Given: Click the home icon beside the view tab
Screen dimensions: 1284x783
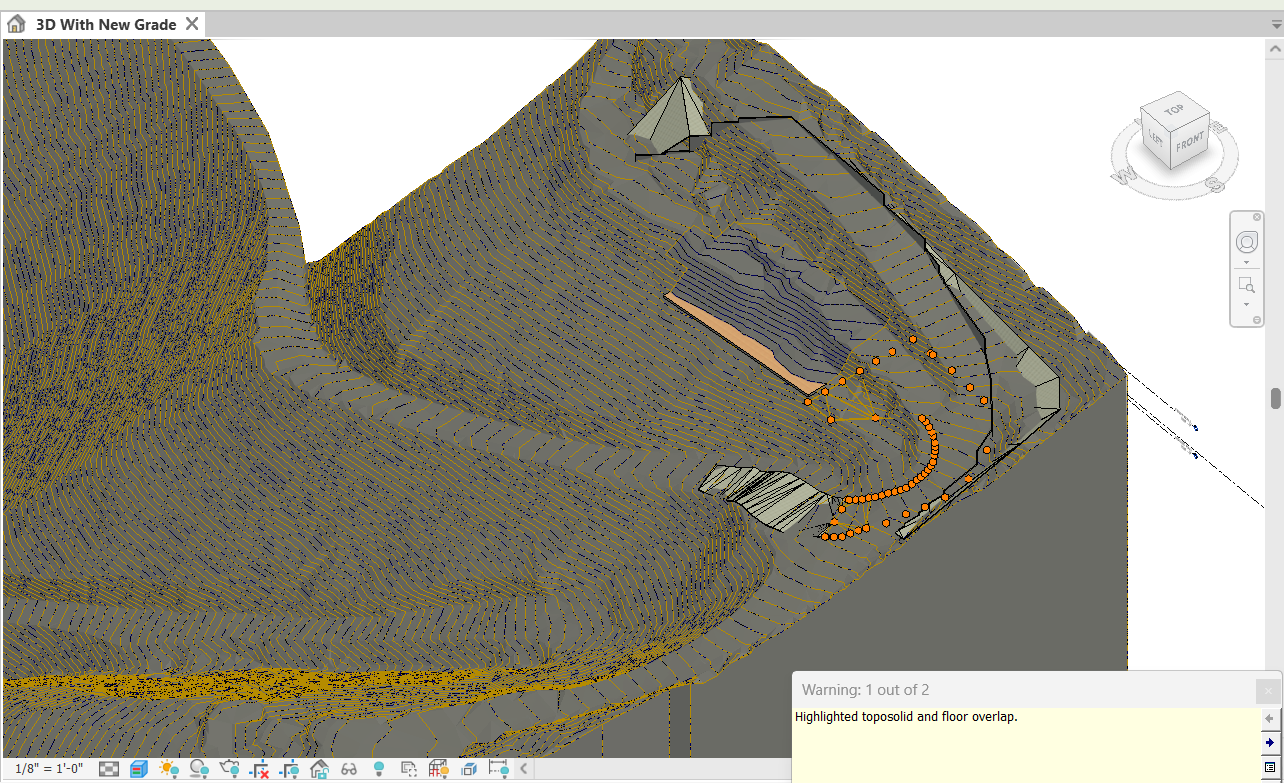Looking at the screenshot, I should point(15,23).
